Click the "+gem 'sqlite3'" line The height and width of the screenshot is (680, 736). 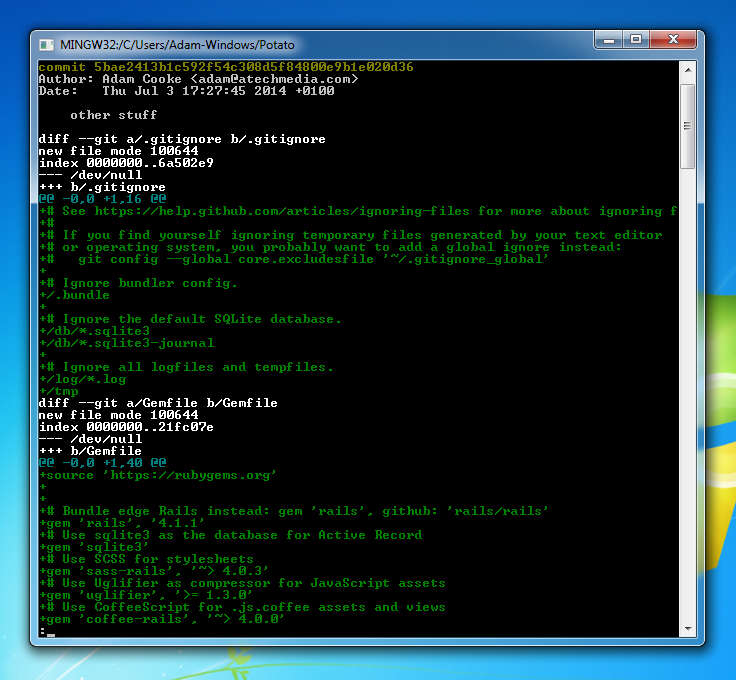94,547
